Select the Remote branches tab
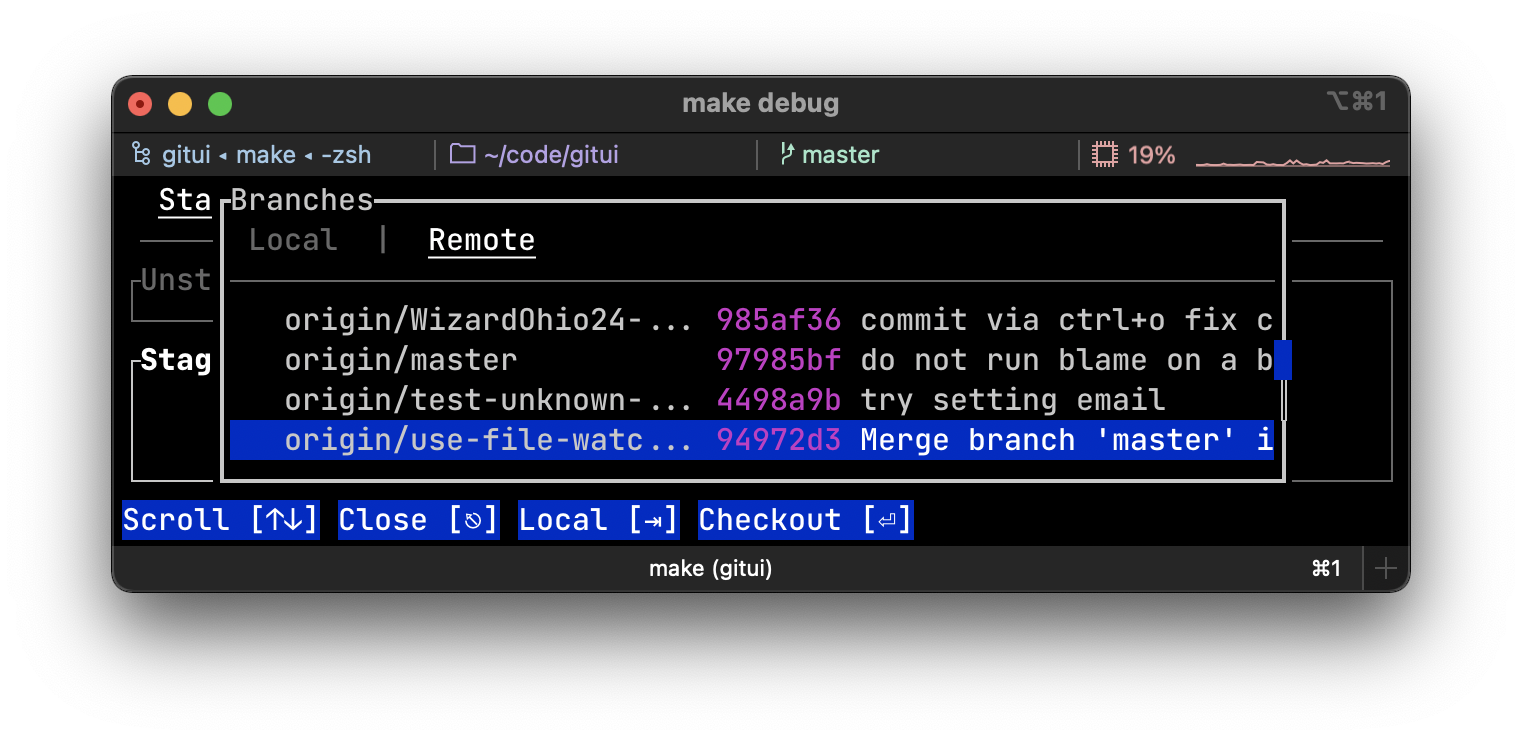The image size is (1522, 740). [x=482, y=240]
